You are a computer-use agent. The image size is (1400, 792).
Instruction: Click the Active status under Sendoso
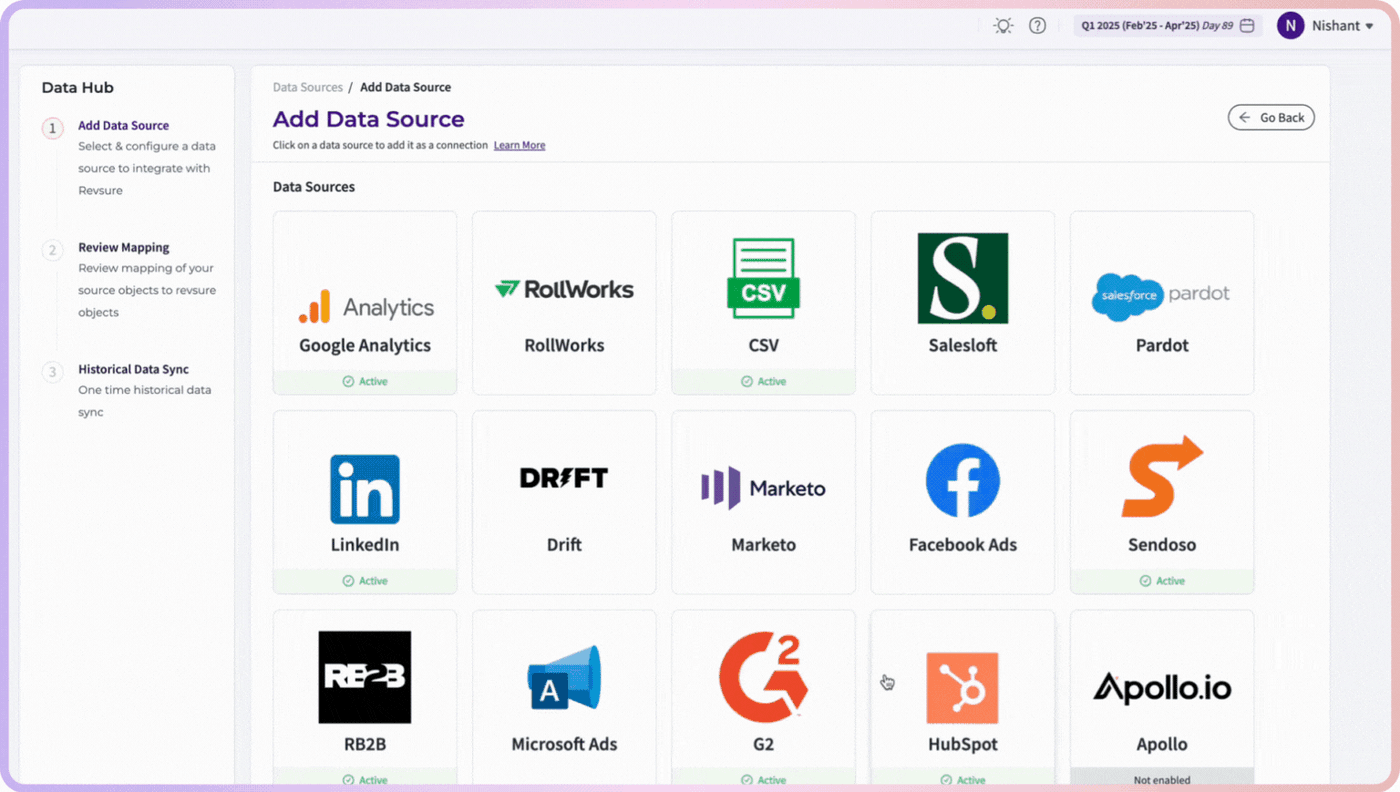[x=1162, y=581]
